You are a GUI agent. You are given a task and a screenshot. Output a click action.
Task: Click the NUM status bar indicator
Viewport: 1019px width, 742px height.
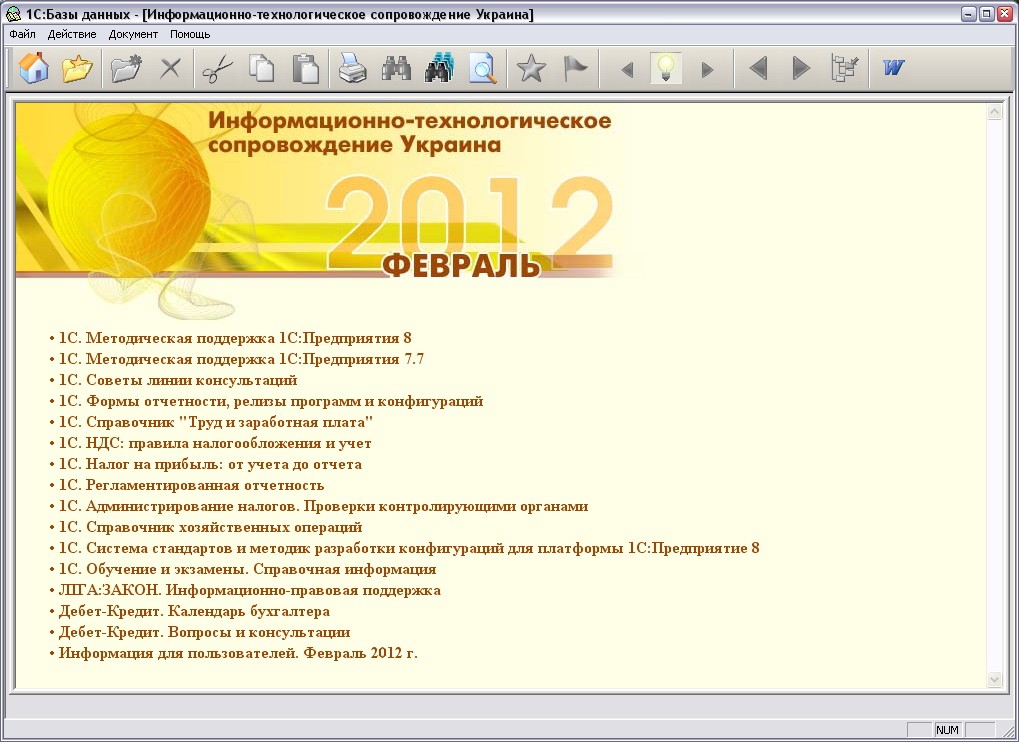point(948,730)
